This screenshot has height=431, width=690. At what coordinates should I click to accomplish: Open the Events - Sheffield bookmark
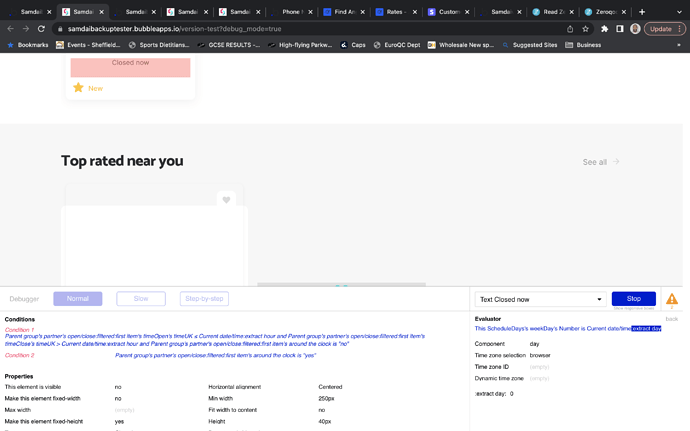tap(88, 45)
